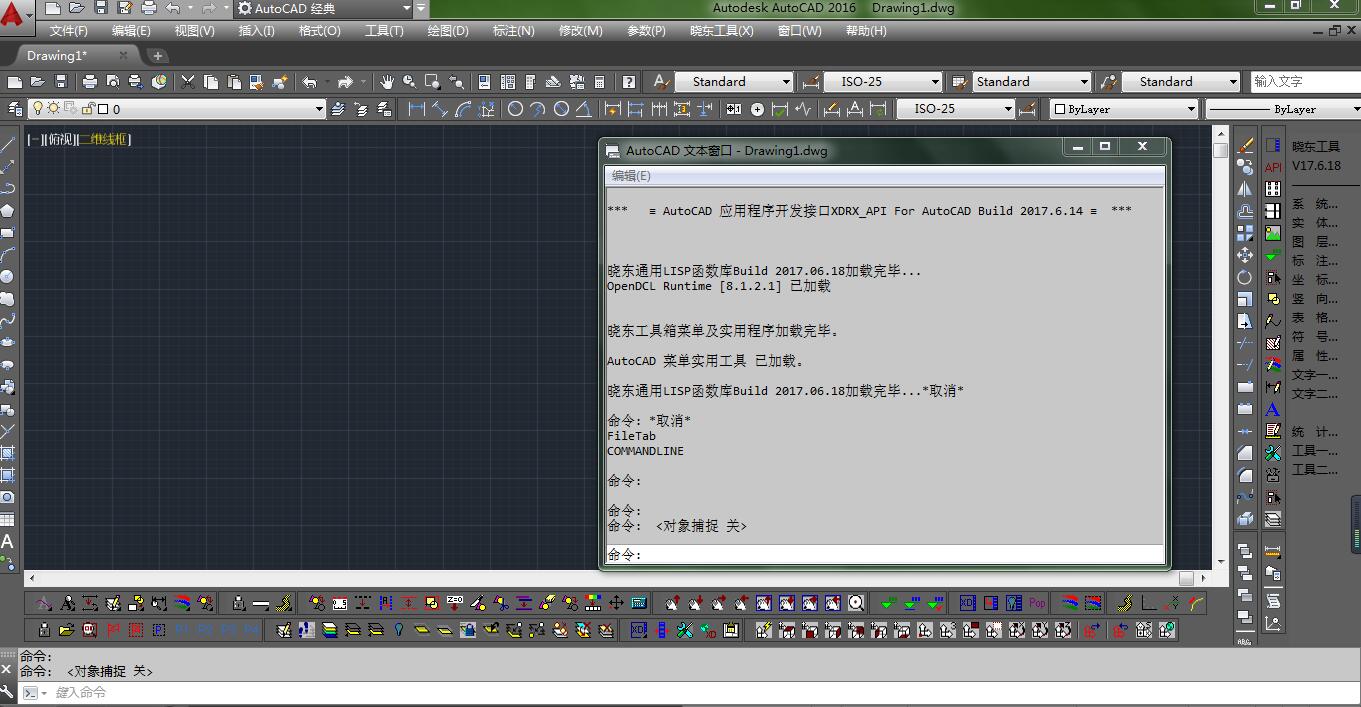Expand Quick Access toolbar customize arrow
The height and width of the screenshot is (707, 1361).
point(421,9)
